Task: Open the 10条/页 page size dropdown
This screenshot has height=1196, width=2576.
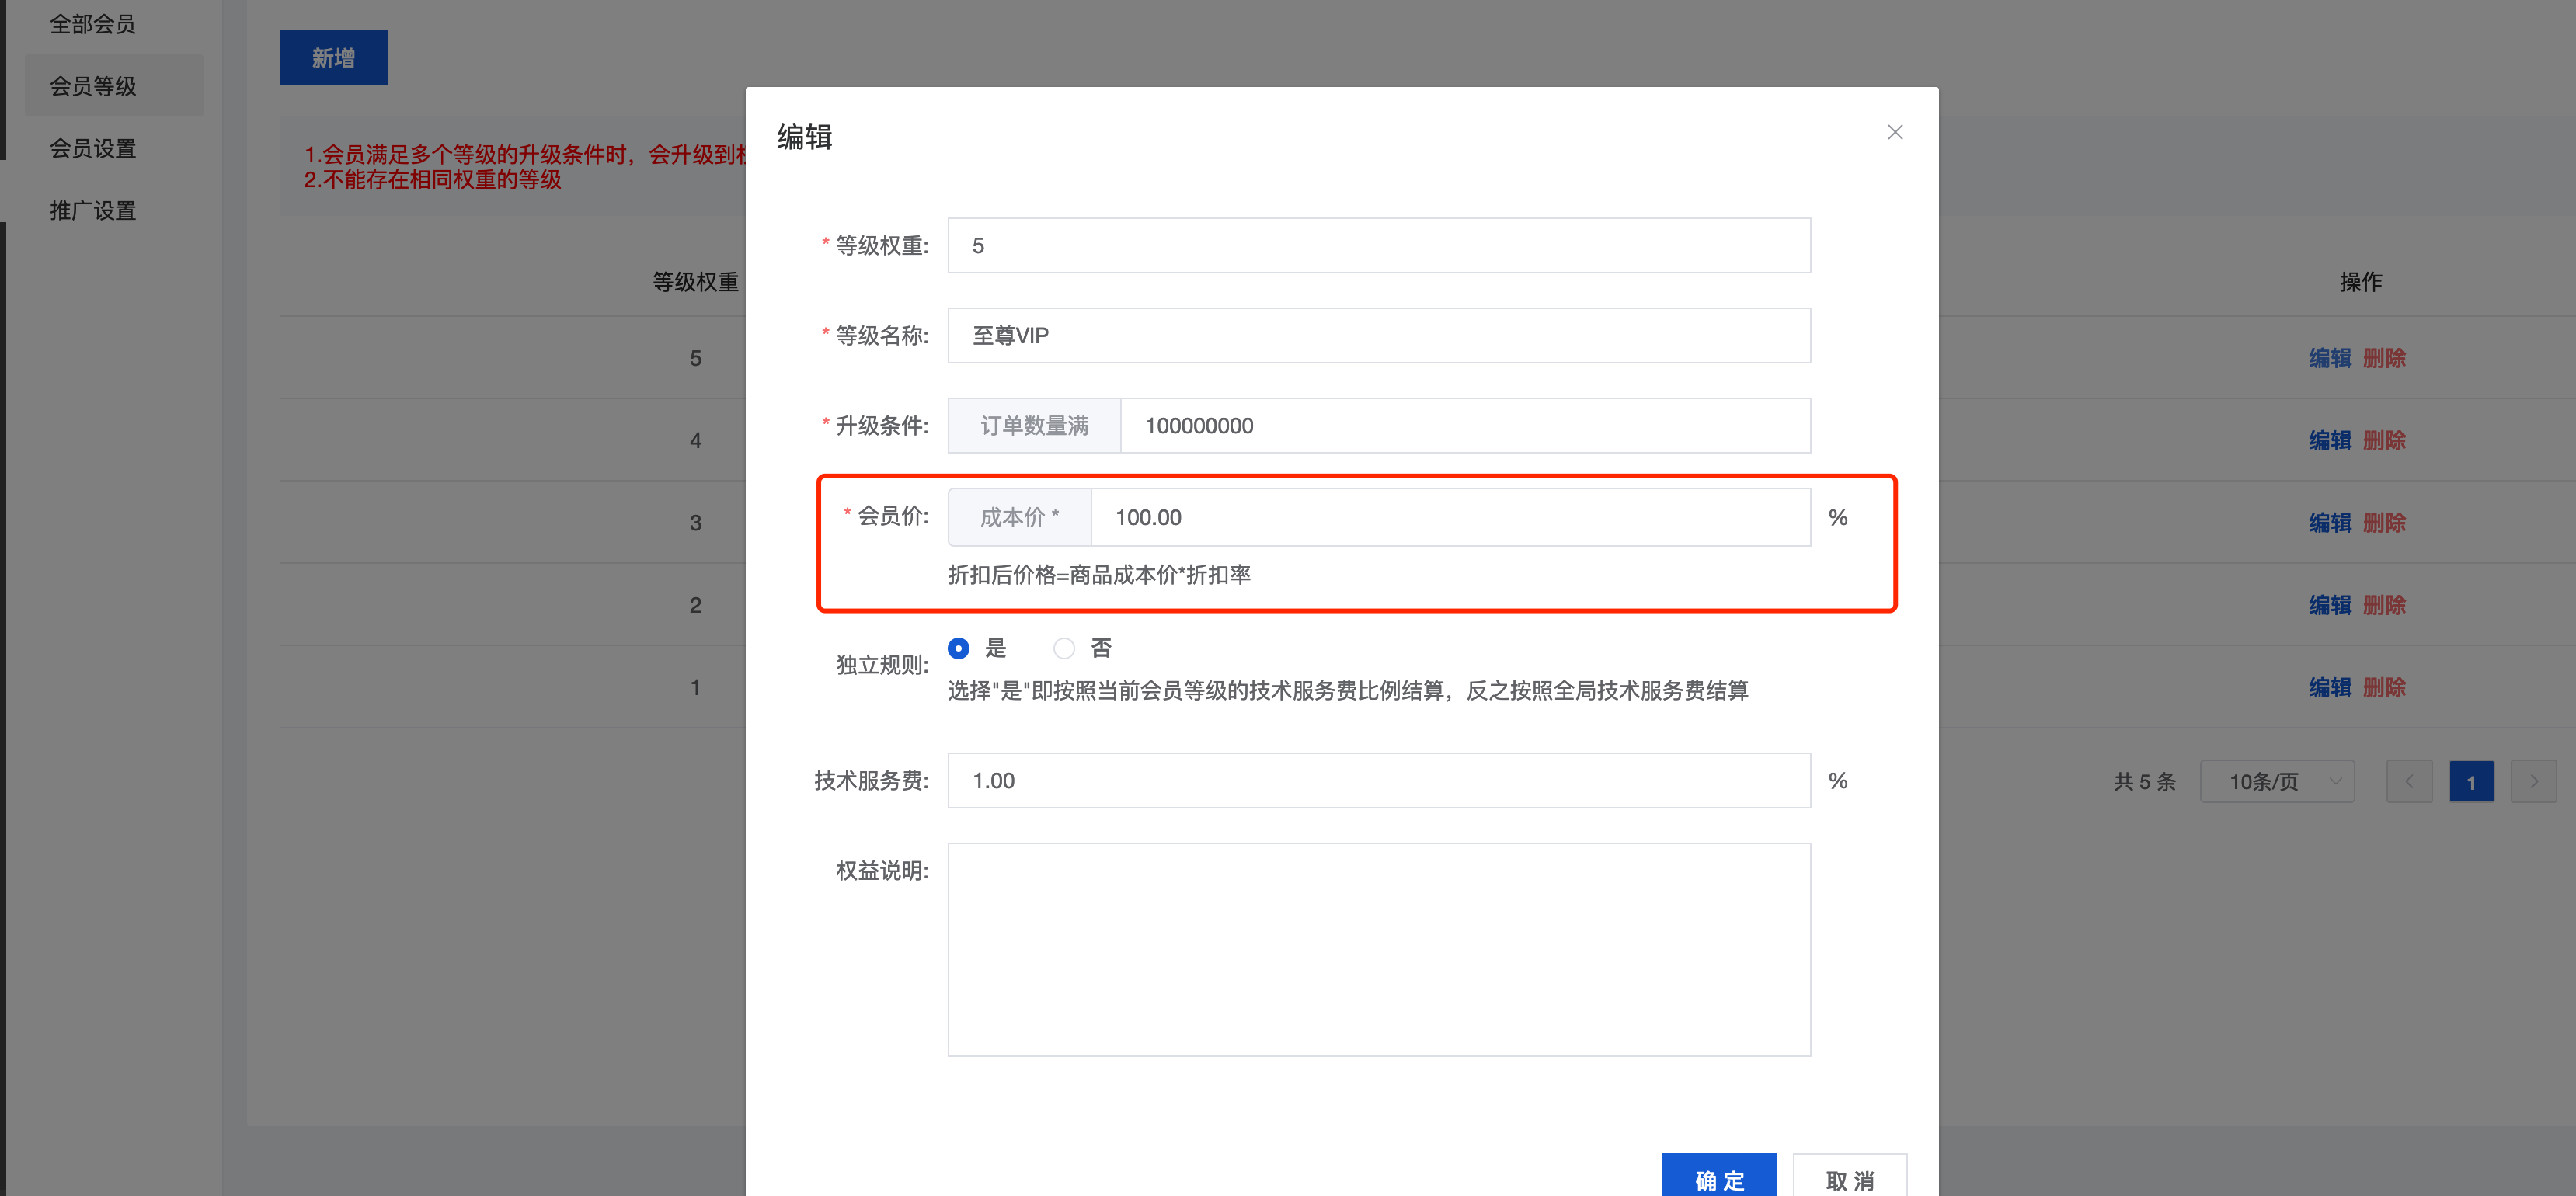Action: (2277, 781)
